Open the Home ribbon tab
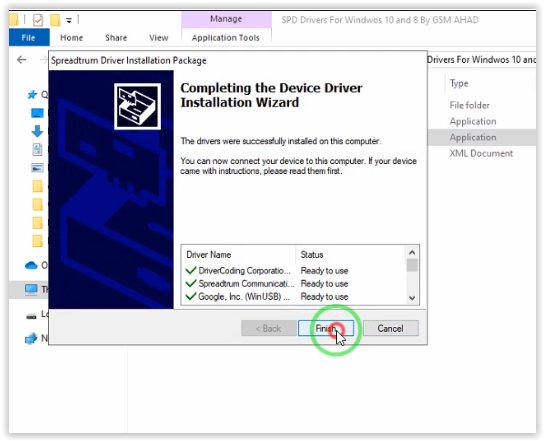 coord(71,37)
